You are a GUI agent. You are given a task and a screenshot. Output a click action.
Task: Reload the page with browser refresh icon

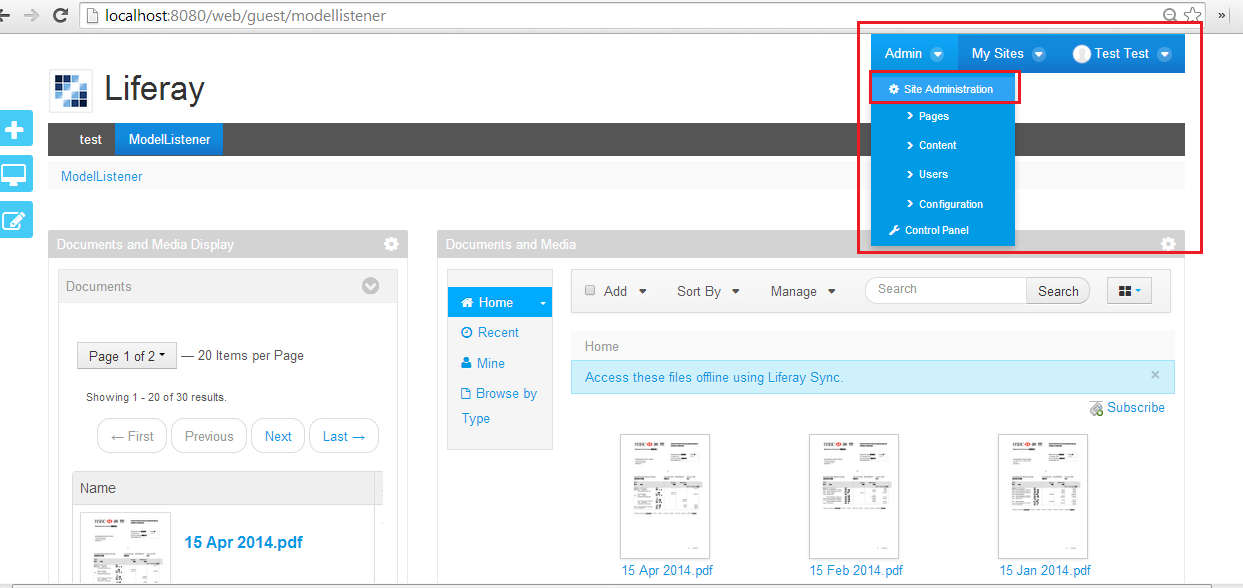60,15
